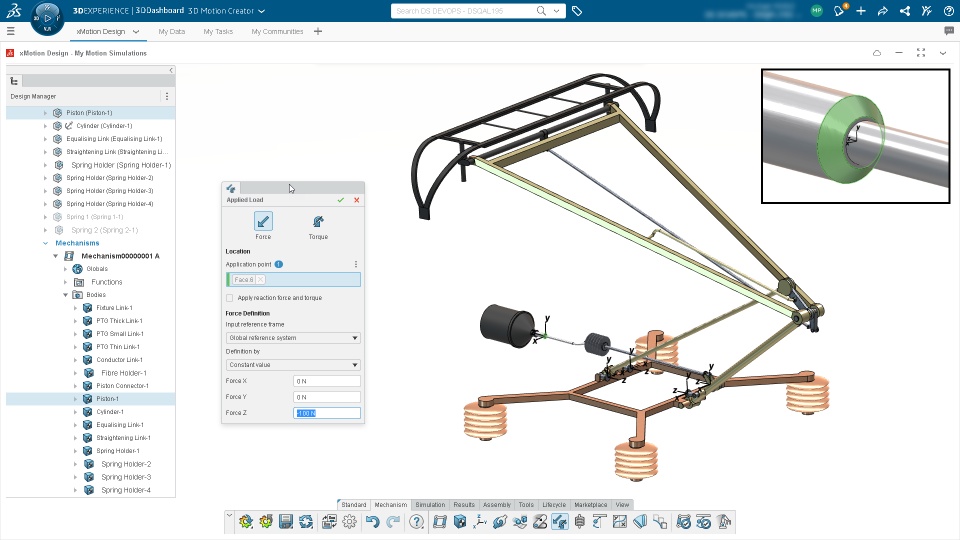Image resolution: width=960 pixels, height=540 pixels.
Task: Open the help question mark in top bar
Action: tap(948, 10)
